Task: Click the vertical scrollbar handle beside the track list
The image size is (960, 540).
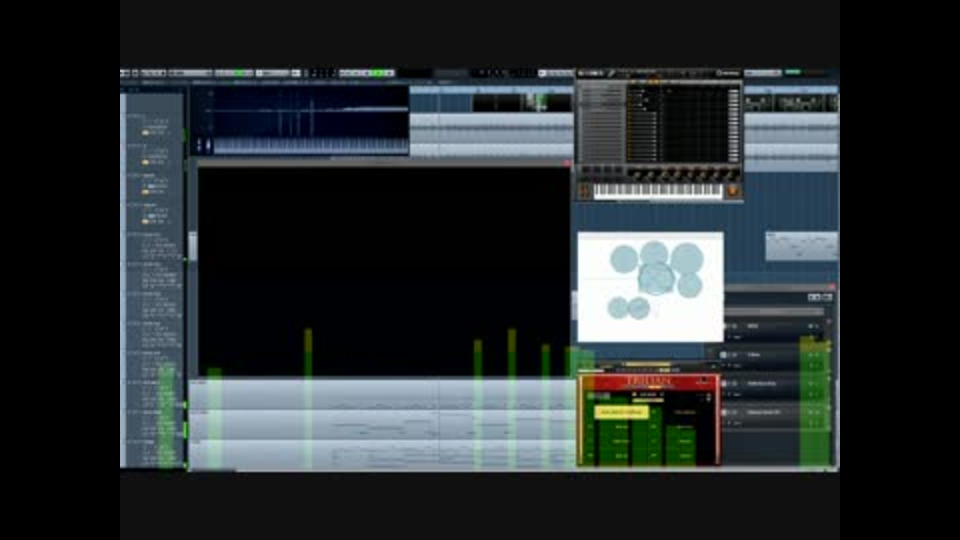Action: click(x=193, y=246)
